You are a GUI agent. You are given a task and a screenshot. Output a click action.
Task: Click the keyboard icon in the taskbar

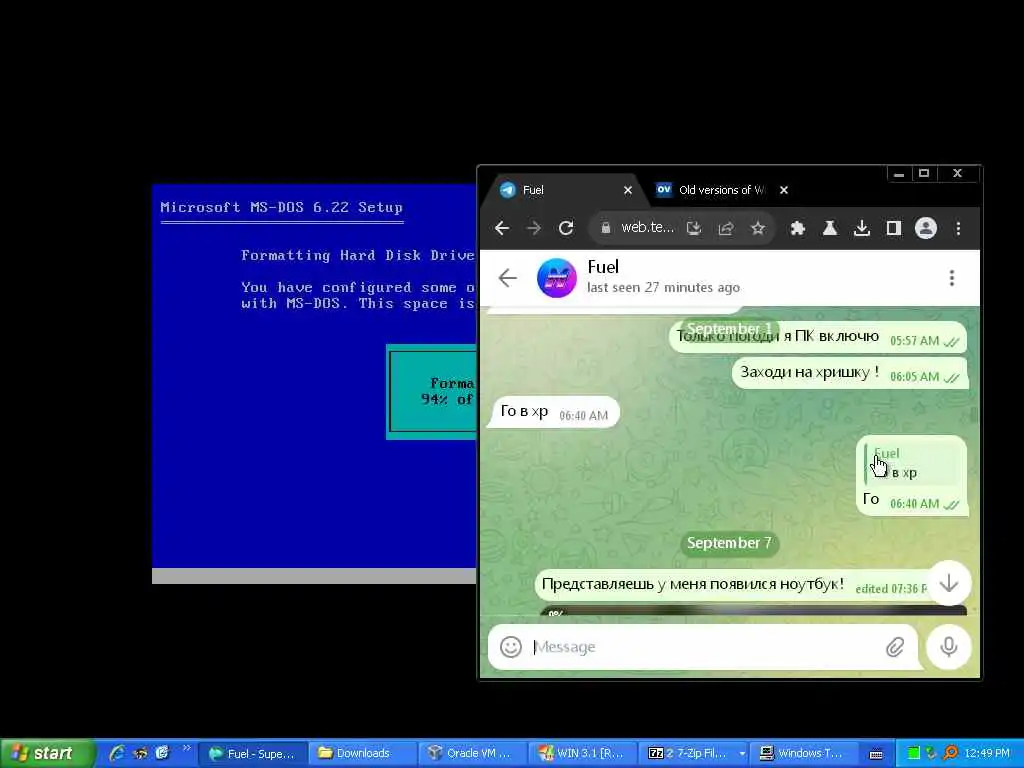[x=876, y=754]
